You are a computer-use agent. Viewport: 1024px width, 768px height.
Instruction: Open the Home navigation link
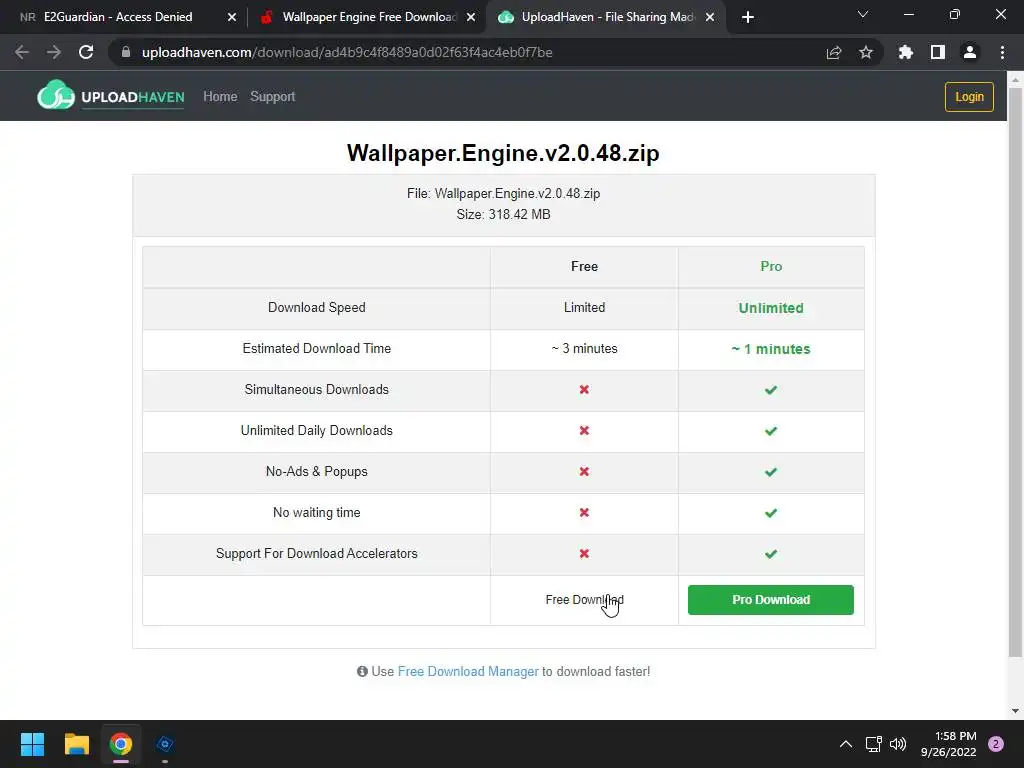(x=220, y=97)
